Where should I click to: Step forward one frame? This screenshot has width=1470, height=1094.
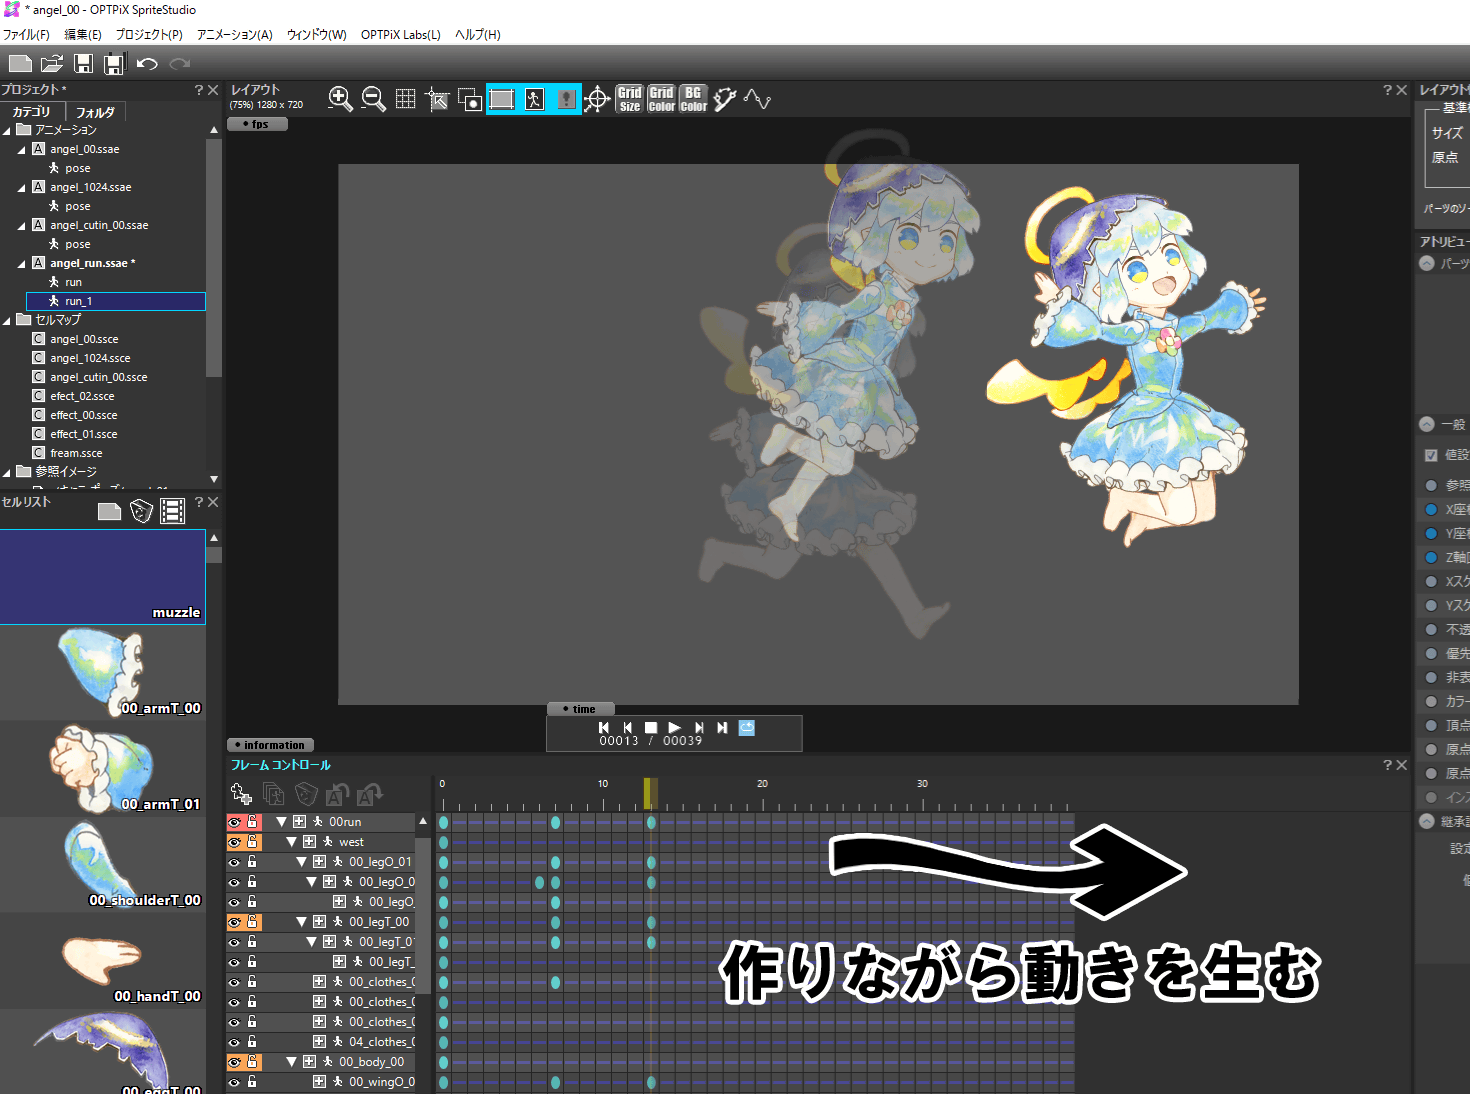(698, 728)
